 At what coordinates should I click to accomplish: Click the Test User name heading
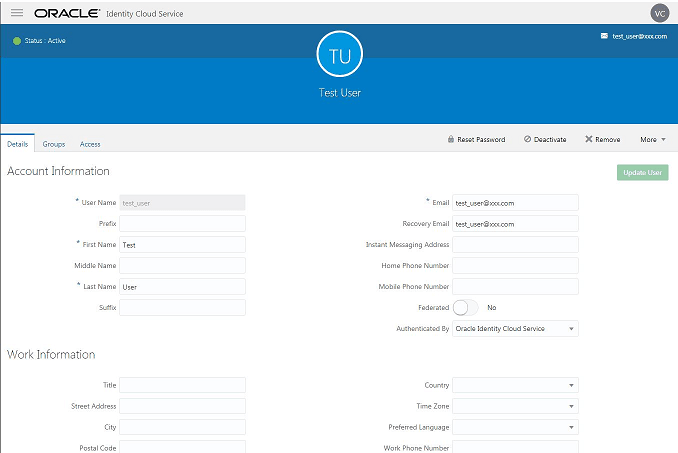[340, 93]
